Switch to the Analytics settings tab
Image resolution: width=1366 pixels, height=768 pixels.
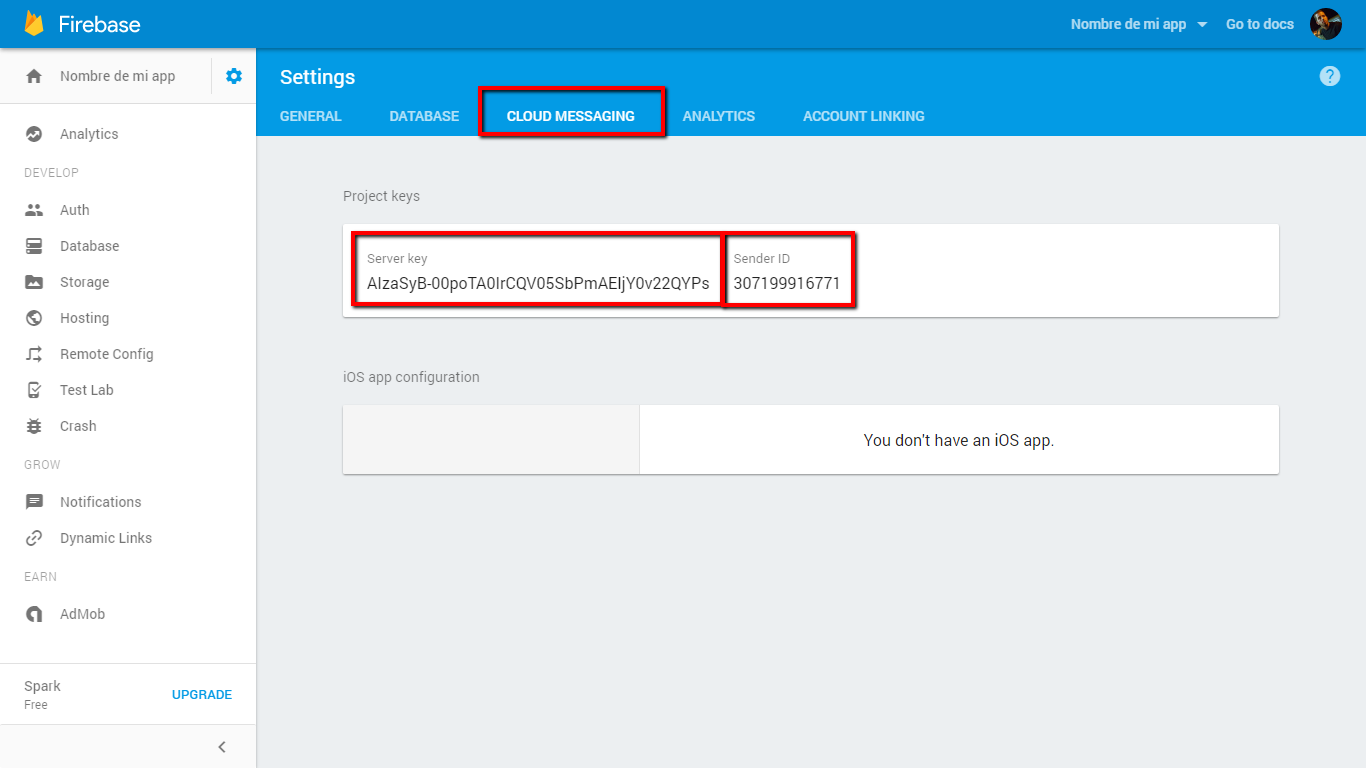tap(718, 116)
